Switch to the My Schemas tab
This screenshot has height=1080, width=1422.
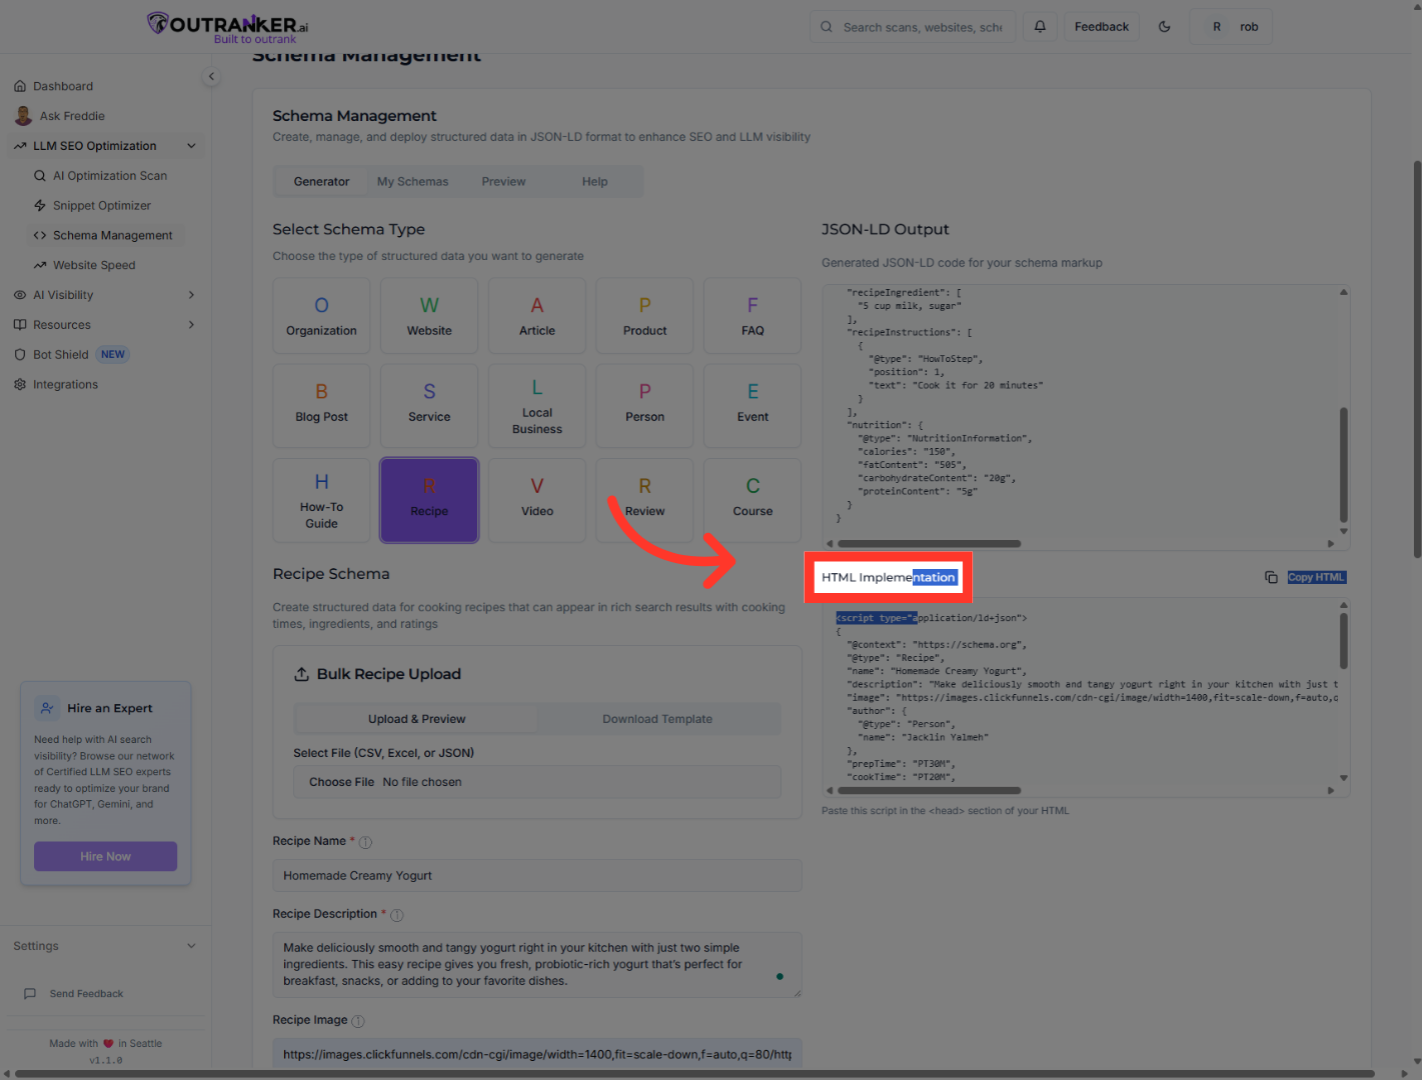coord(412,181)
